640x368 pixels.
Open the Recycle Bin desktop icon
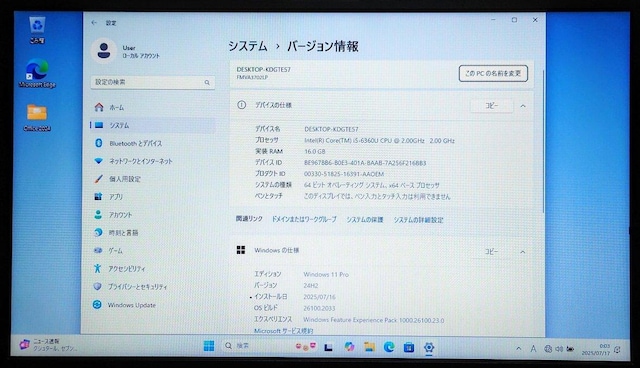coord(37,30)
